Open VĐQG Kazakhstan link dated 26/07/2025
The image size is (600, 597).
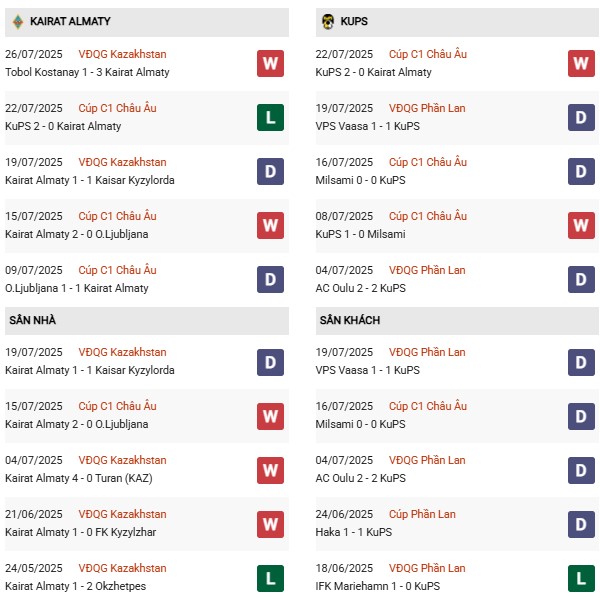point(122,54)
